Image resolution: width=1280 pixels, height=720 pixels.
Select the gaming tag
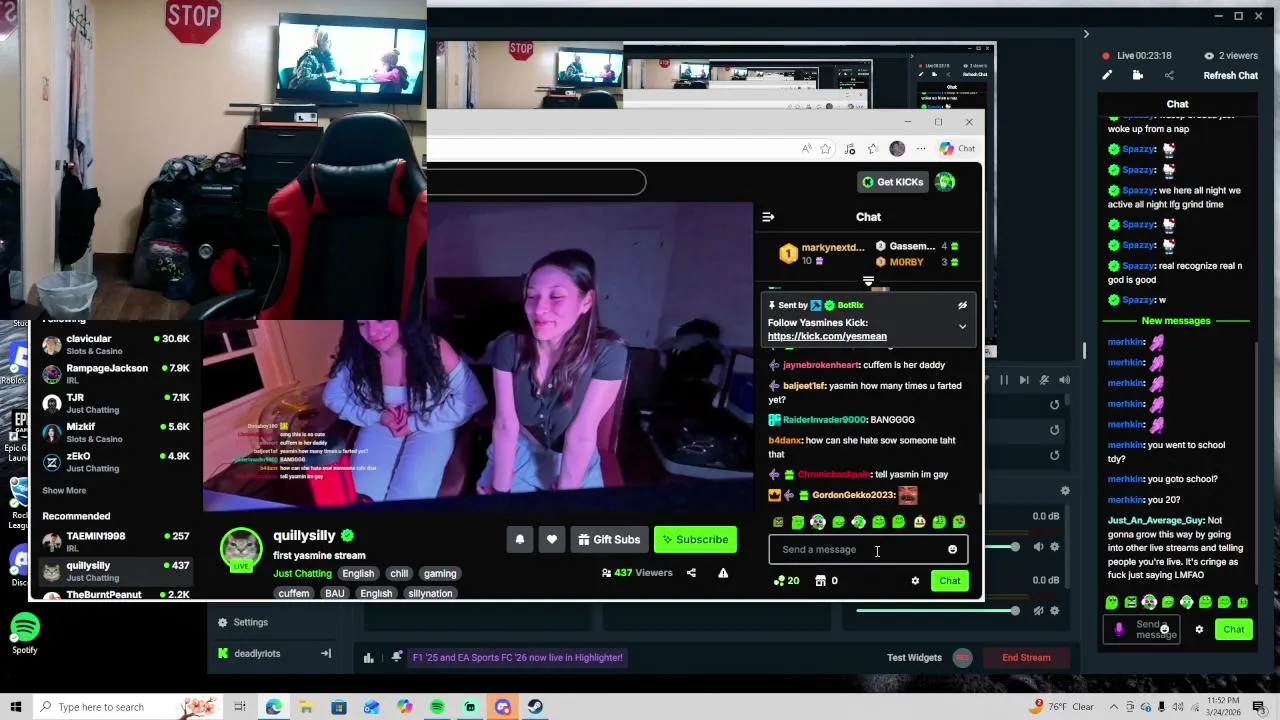click(439, 574)
